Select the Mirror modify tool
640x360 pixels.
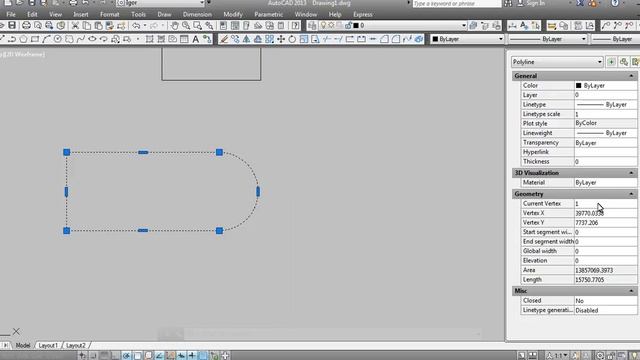(x=247, y=39)
